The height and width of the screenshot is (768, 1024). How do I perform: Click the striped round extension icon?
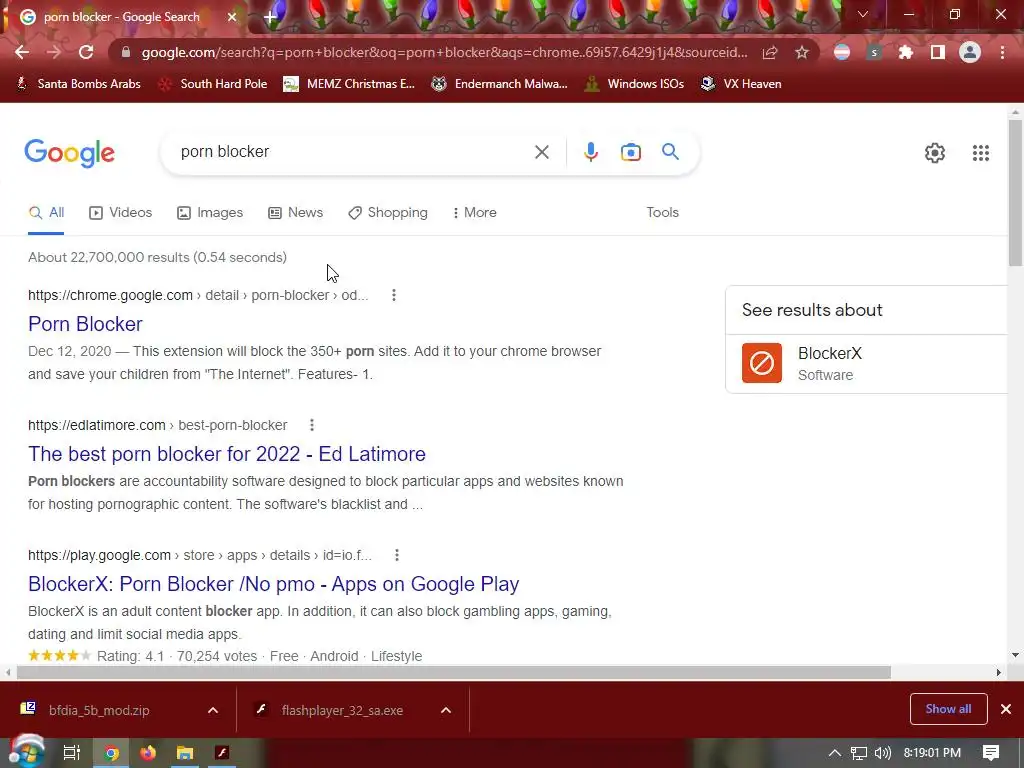pos(842,52)
